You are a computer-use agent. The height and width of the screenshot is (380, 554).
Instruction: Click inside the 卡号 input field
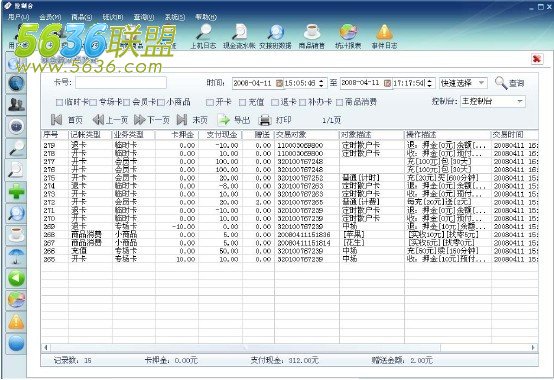[x=121, y=83]
